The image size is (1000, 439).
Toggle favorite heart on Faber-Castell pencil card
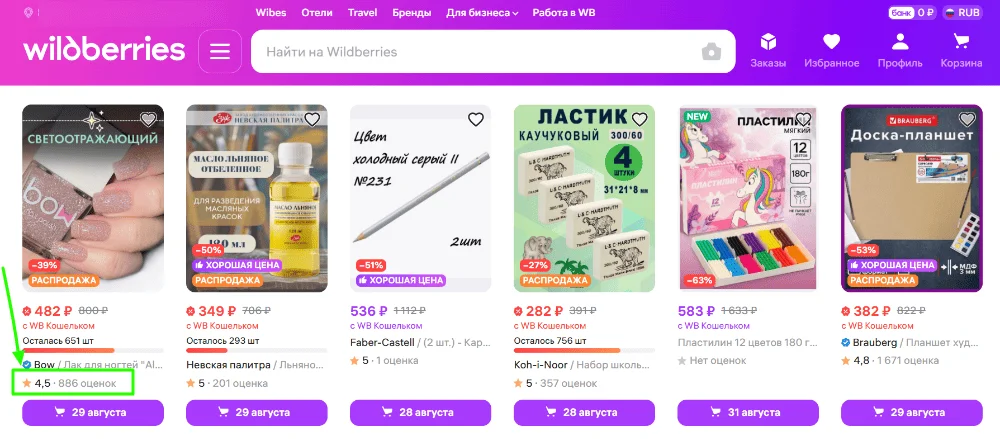pyautogui.click(x=476, y=119)
